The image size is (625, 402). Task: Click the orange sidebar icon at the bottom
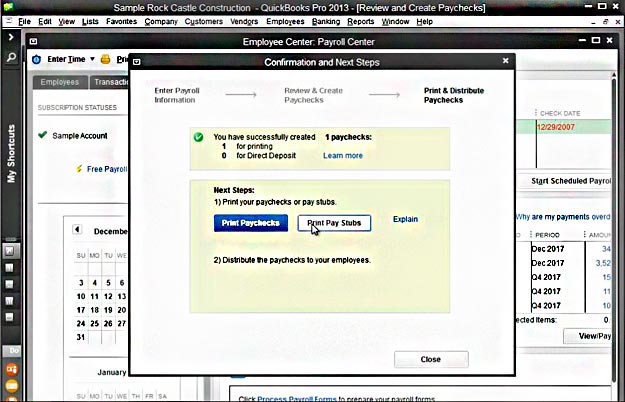click(12, 369)
